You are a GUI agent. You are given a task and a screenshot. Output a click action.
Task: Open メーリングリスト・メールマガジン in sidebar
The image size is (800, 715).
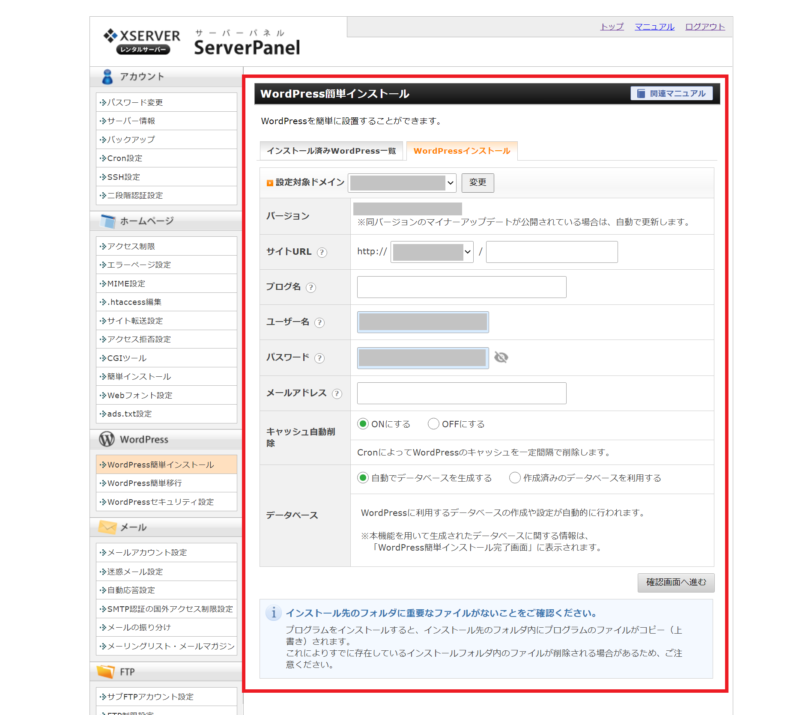pos(166,646)
